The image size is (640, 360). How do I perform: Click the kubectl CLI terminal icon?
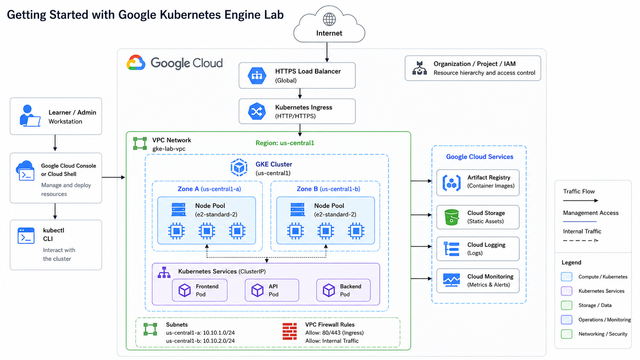pos(26,236)
